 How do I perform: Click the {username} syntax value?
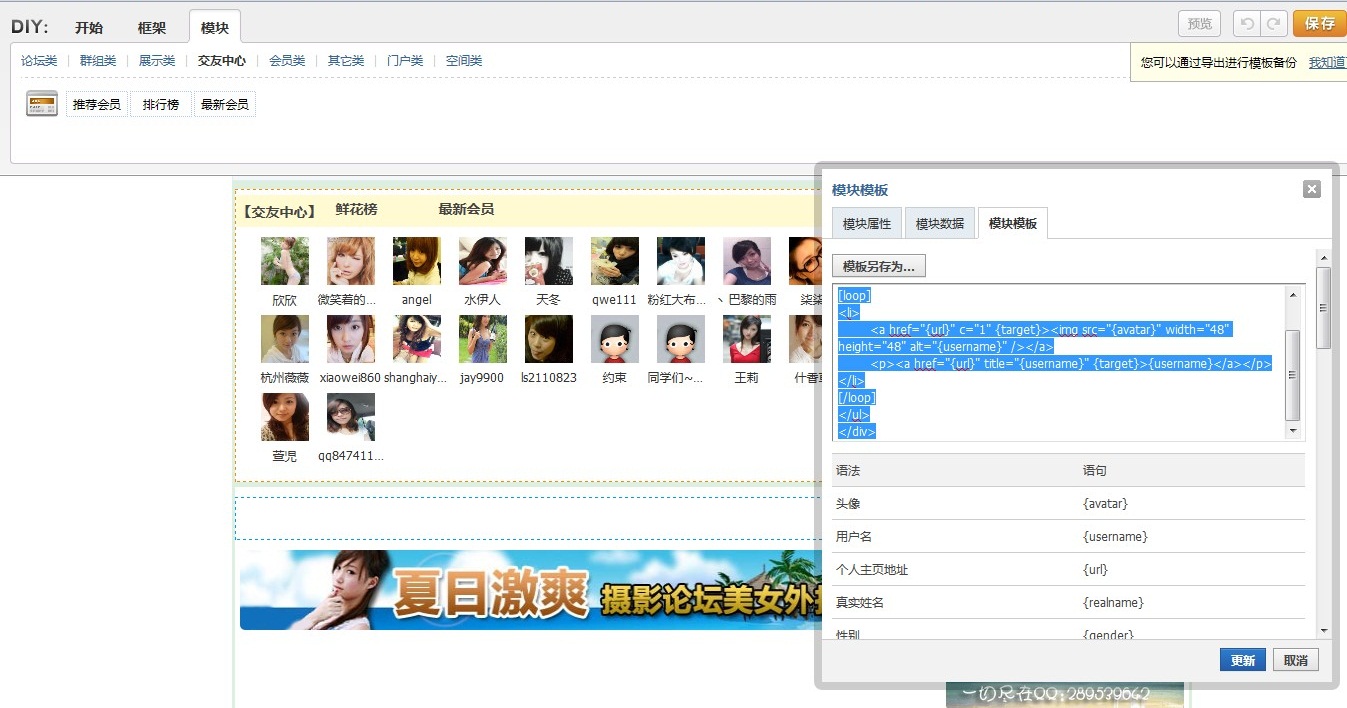1115,537
